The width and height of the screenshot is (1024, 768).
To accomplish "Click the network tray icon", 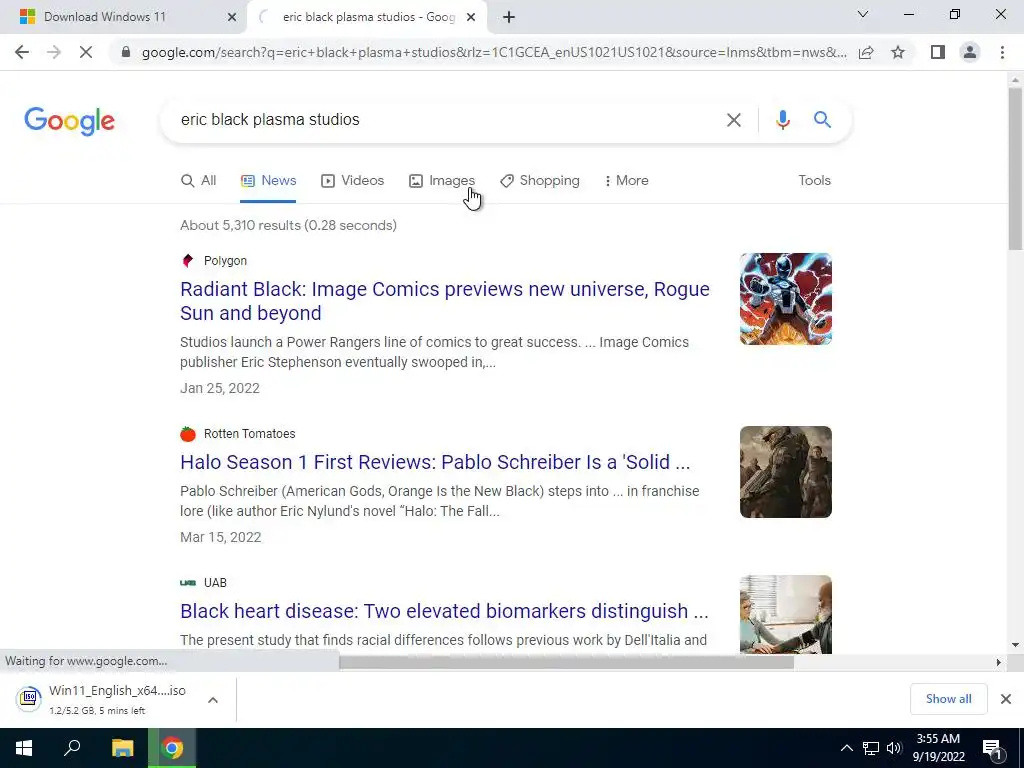I will pyautogui.click(x=871, y=748).
